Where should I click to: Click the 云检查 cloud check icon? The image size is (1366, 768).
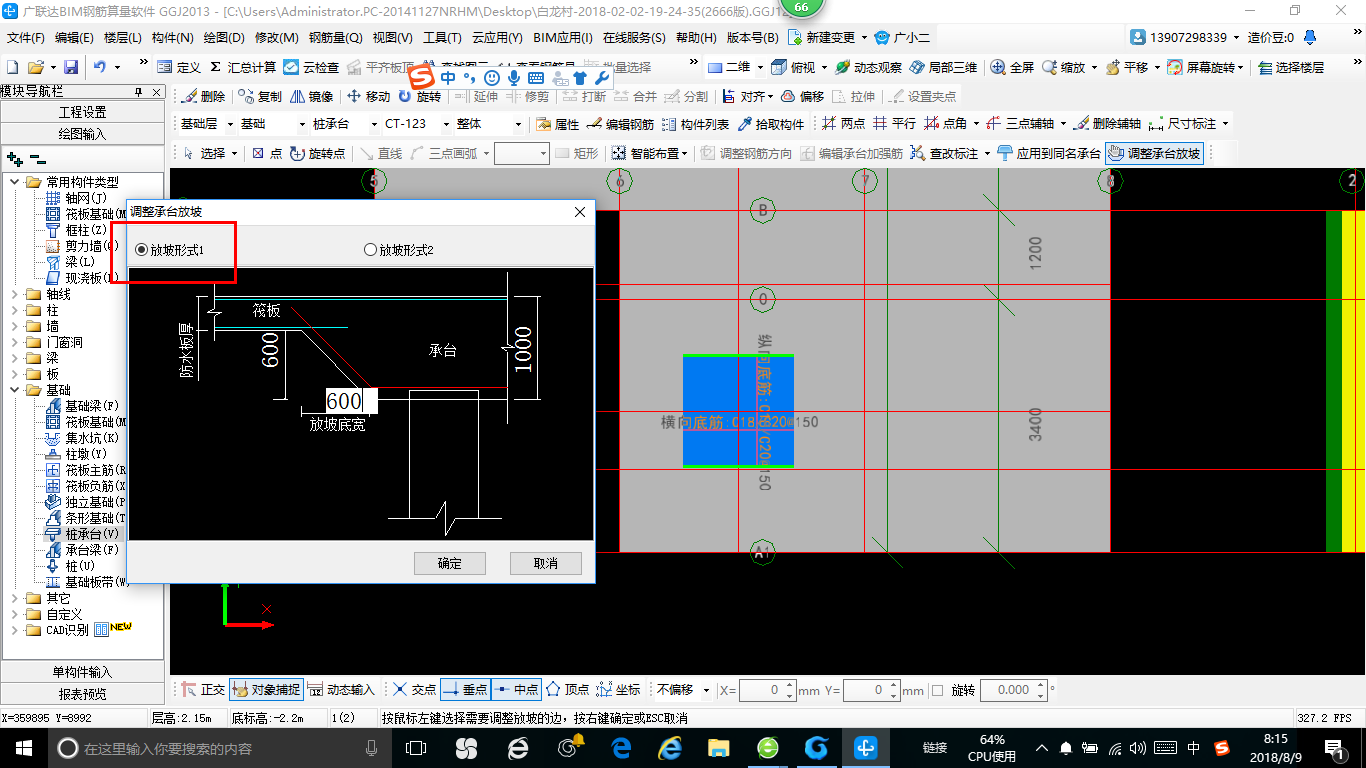pos(311,67)
